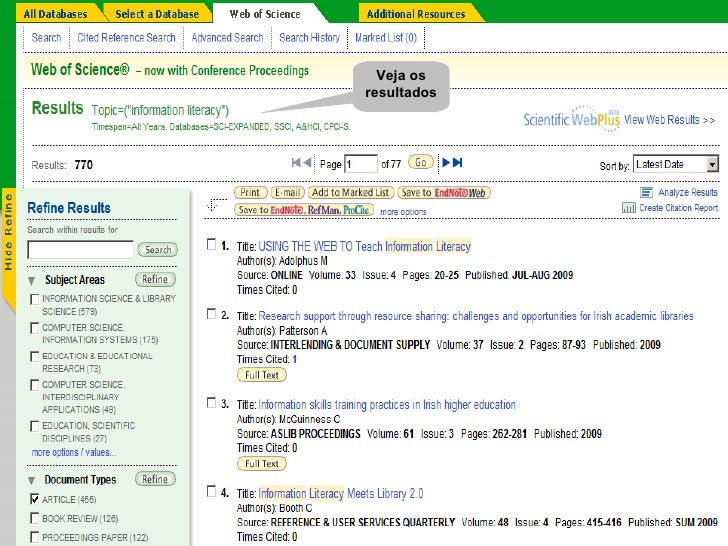Check Education & Educational Research box
This screenshot has width=728, height=546.
pyautogui.click(x=34, y=357)
